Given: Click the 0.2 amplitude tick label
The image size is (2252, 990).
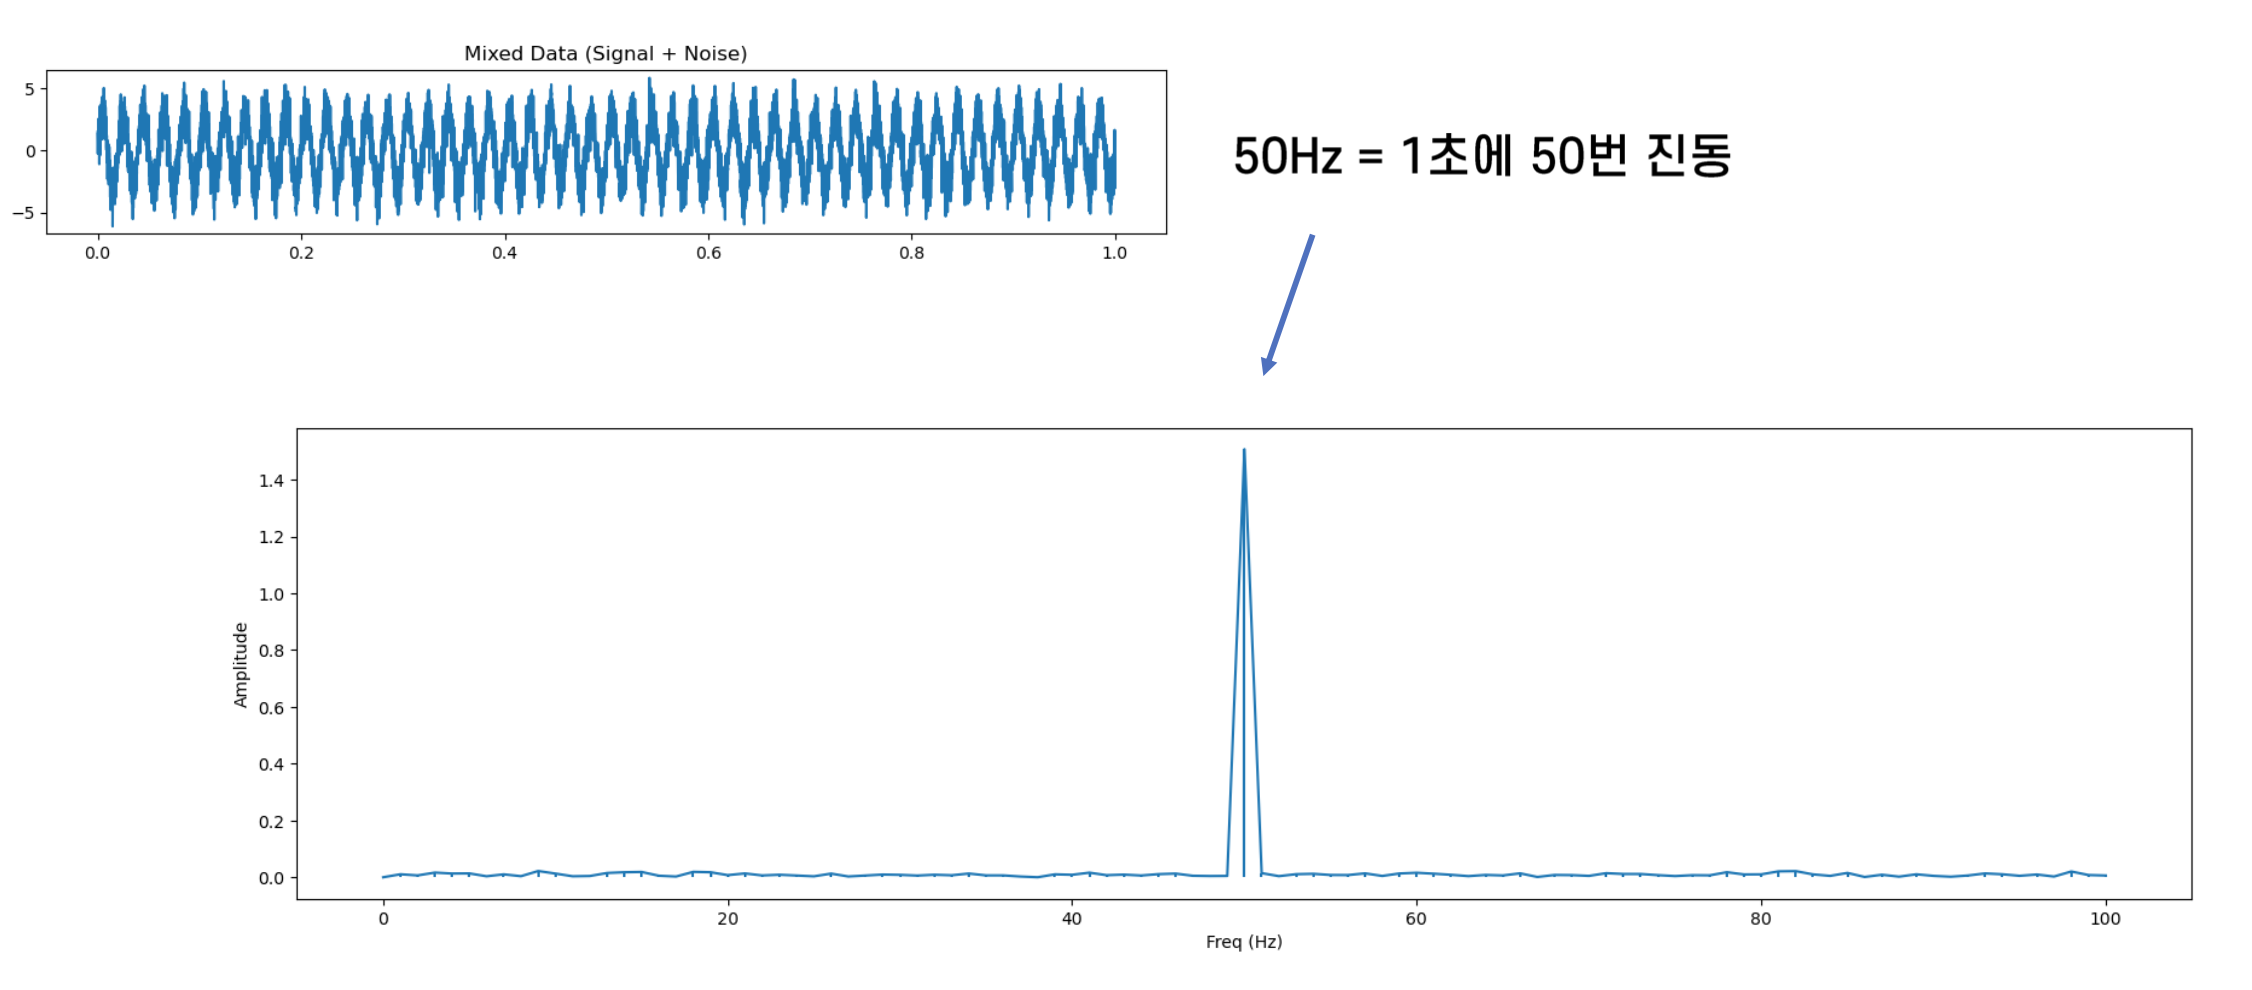Looking at the screenshot, I should (x=271, y=822).
